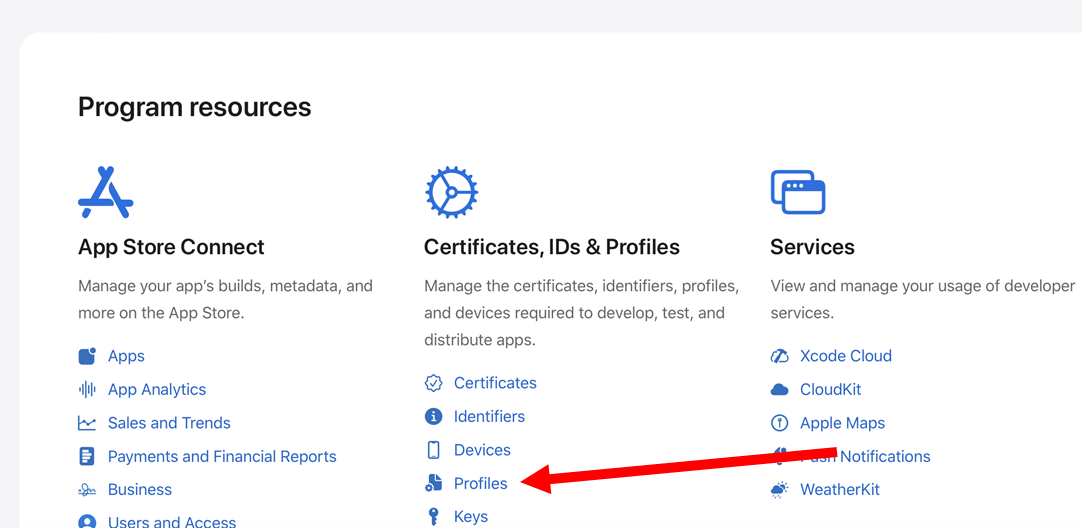
Task: Open the Certificates link
Action: [495, 383]
